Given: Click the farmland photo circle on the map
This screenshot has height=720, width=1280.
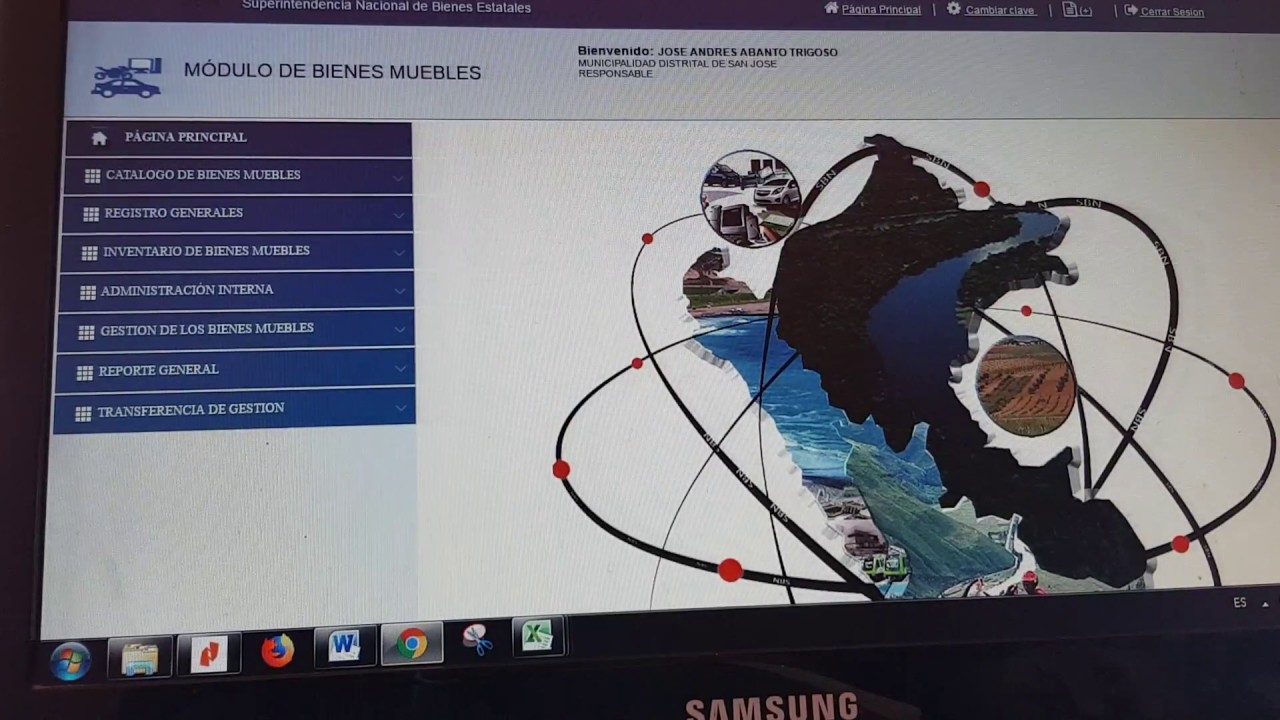Looking at the screenshot, I should point(1025,386).
